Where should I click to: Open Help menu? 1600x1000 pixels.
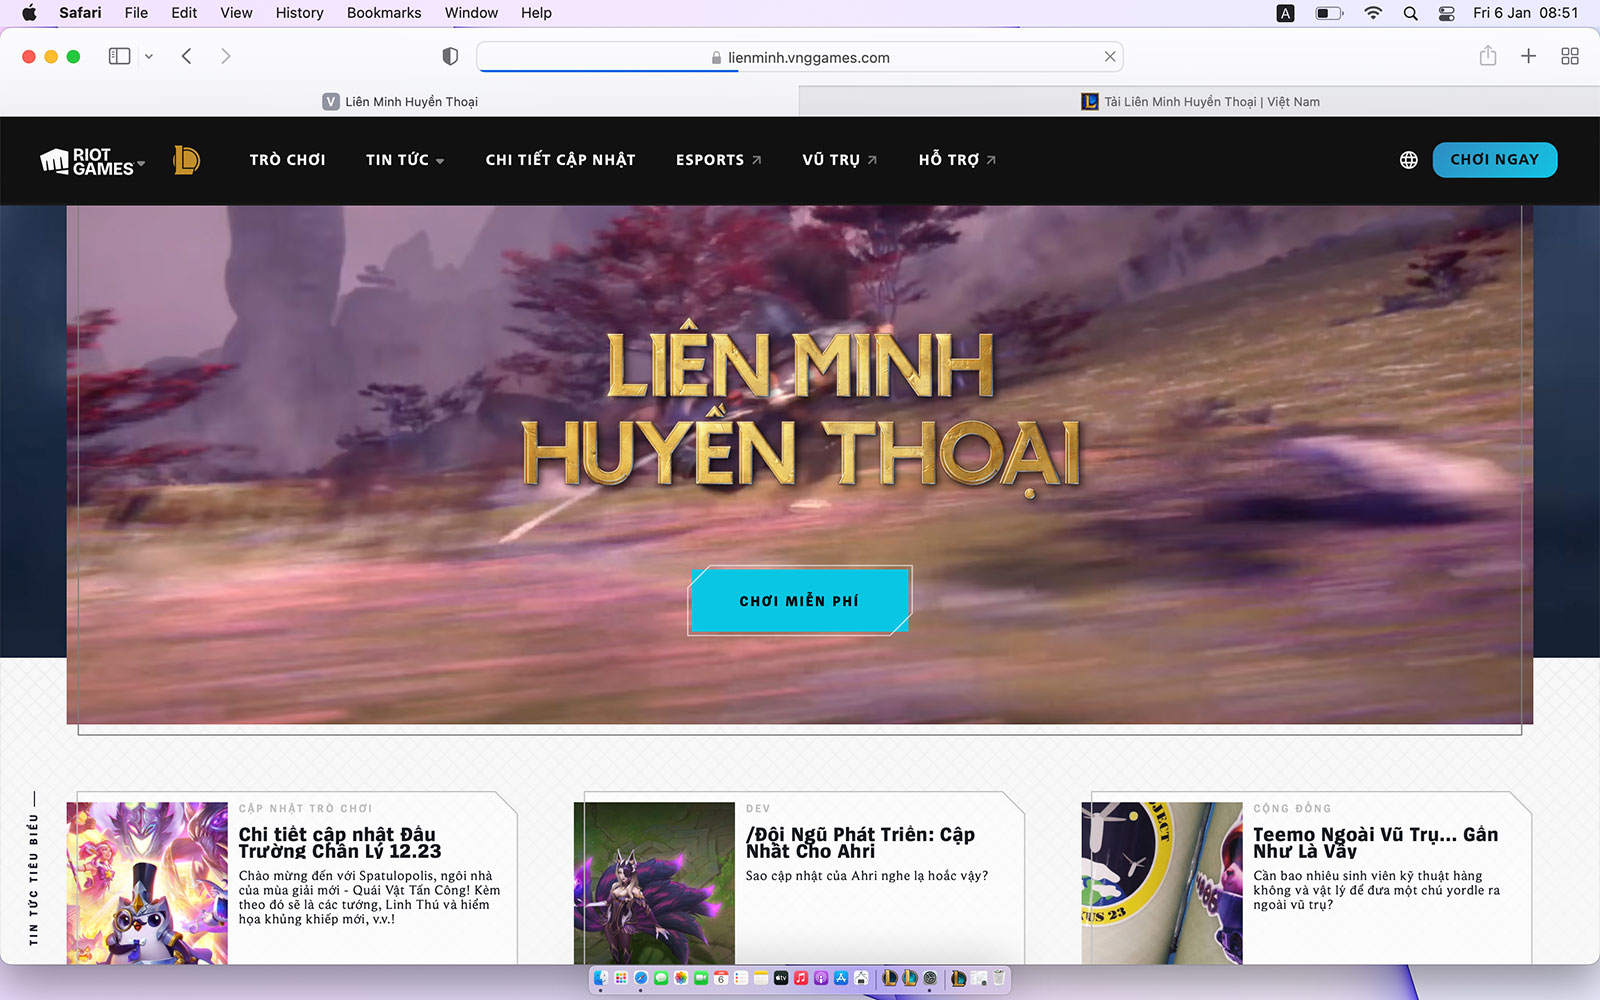[x=536, y=13]
